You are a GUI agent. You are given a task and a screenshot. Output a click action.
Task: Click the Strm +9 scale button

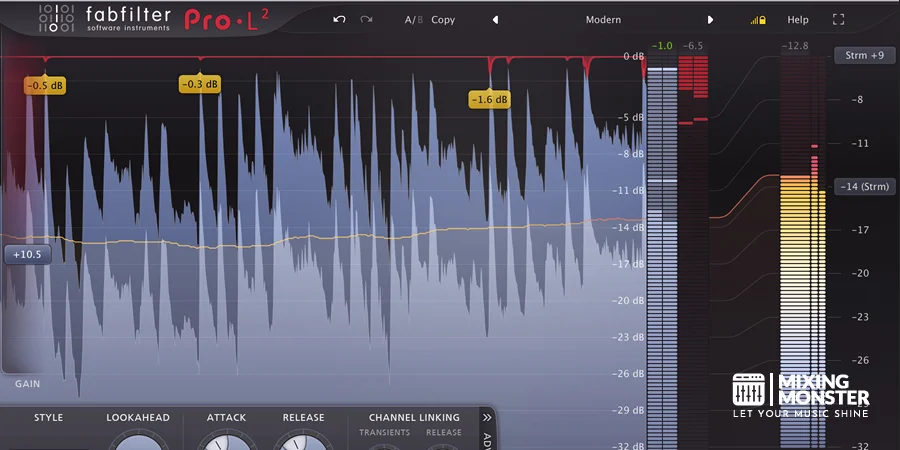tap(864, 56)
